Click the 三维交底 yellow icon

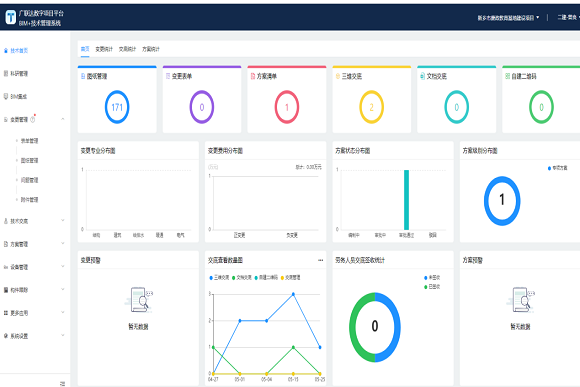click(x=338, y=76)
